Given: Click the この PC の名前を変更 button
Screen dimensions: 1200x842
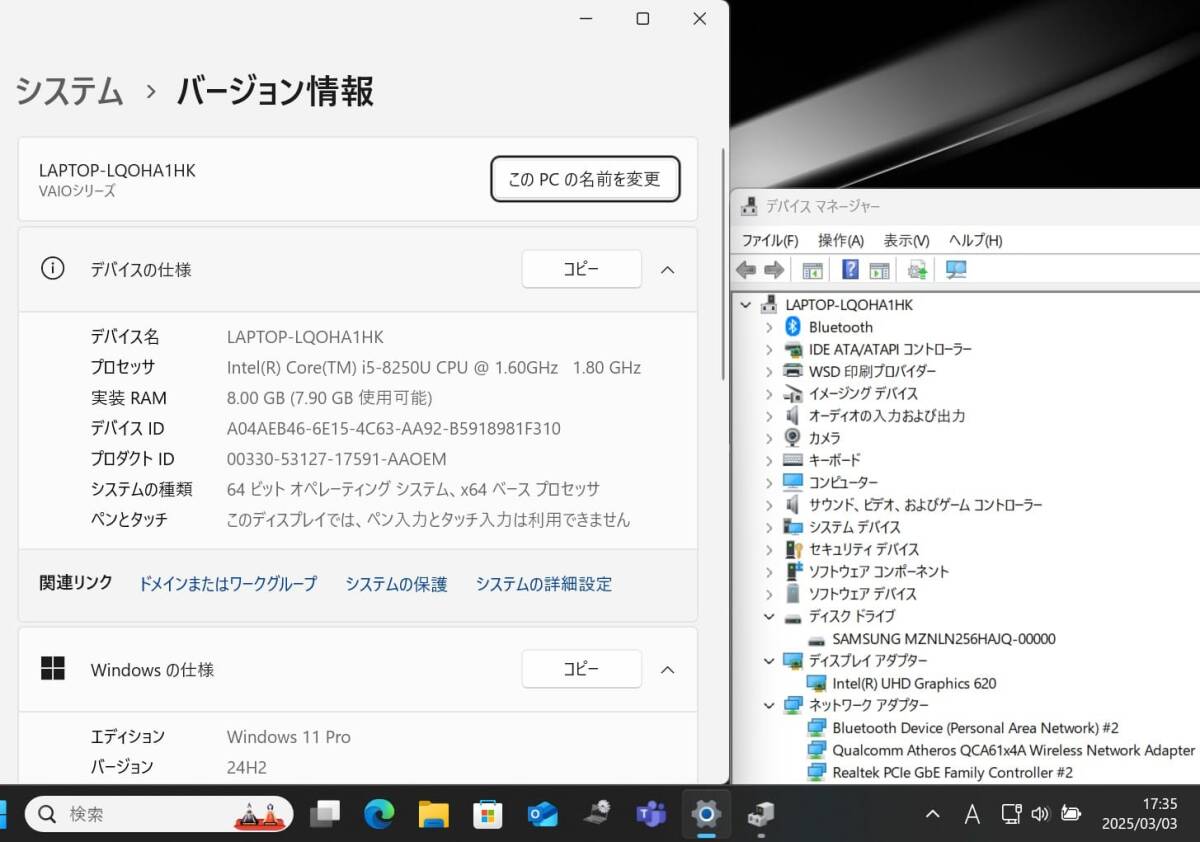Looking at the screenshot, I should click(x=585, y=179).
